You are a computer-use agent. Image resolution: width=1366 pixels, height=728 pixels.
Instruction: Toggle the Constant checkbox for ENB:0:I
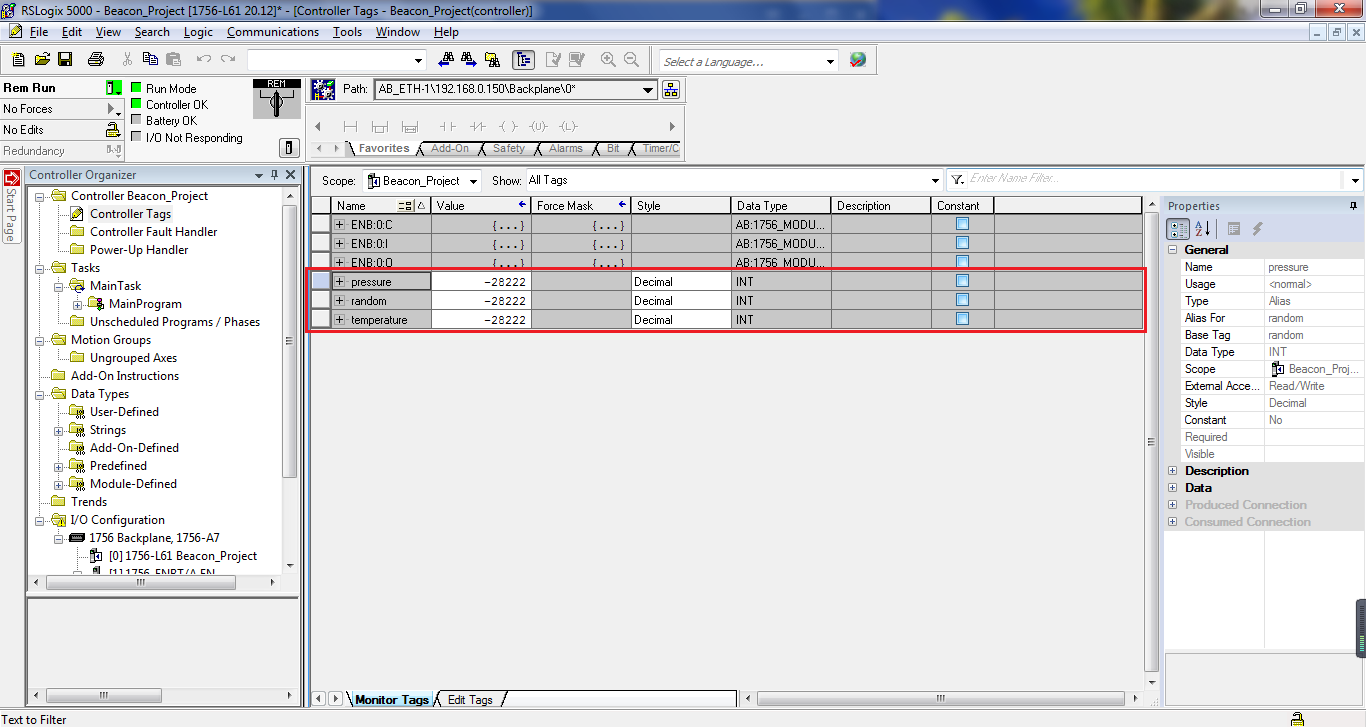(962, 243)
